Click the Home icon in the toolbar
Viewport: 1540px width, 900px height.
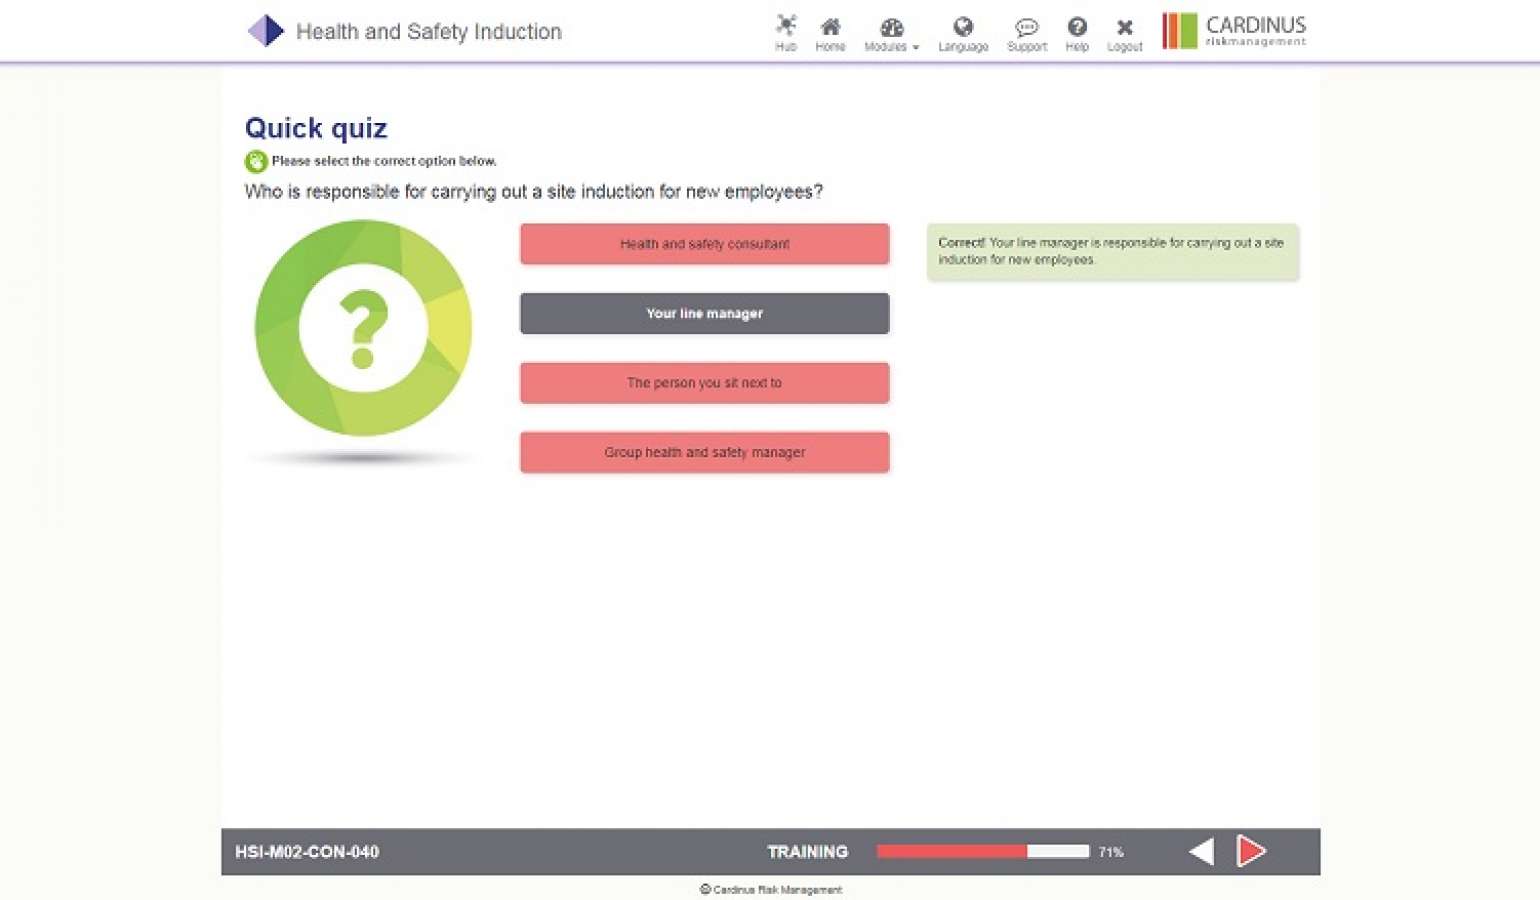(x=830, y=30)
